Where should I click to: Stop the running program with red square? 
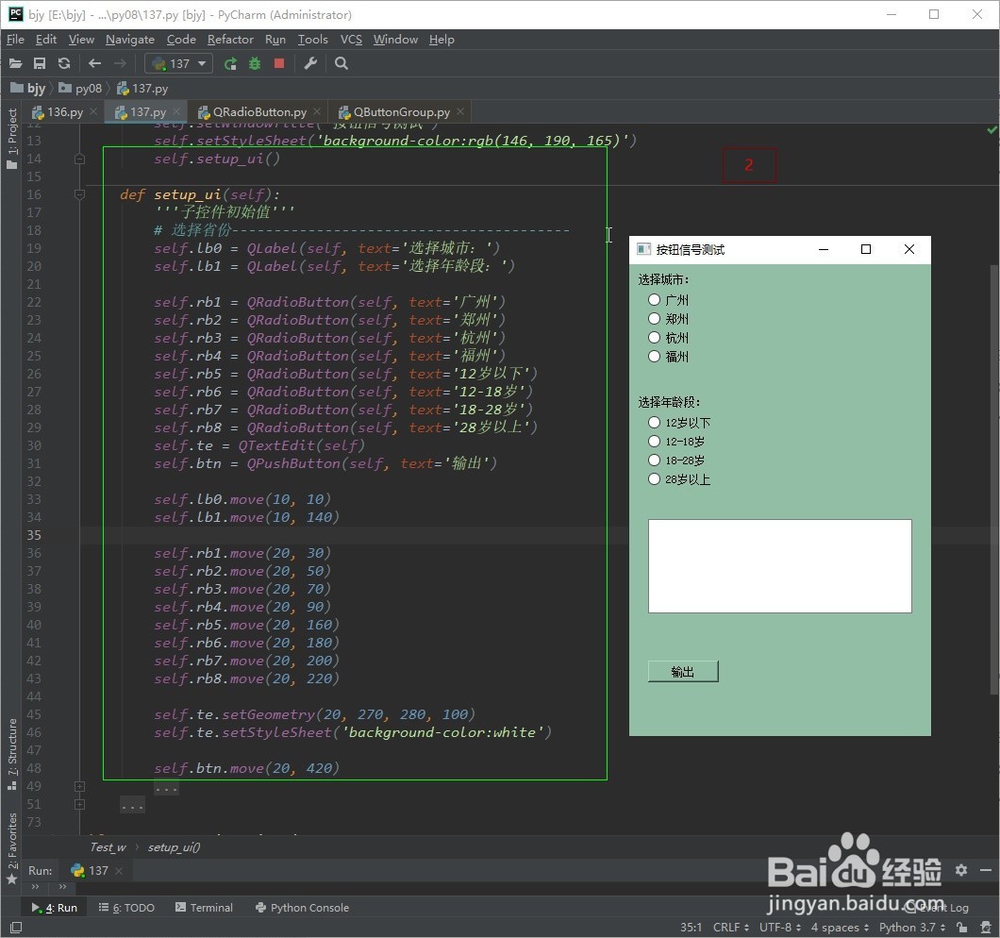[279, 63]
